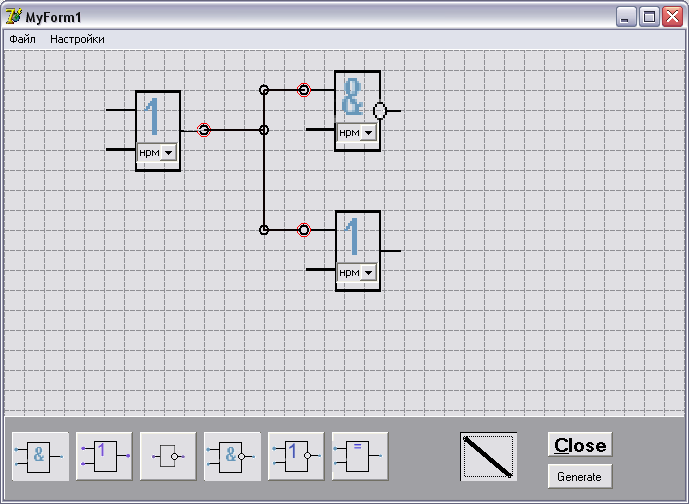Click the red connection node at the NAND gate input
The height and width of the screenshot is (504, 689).
tap(304, 90)
